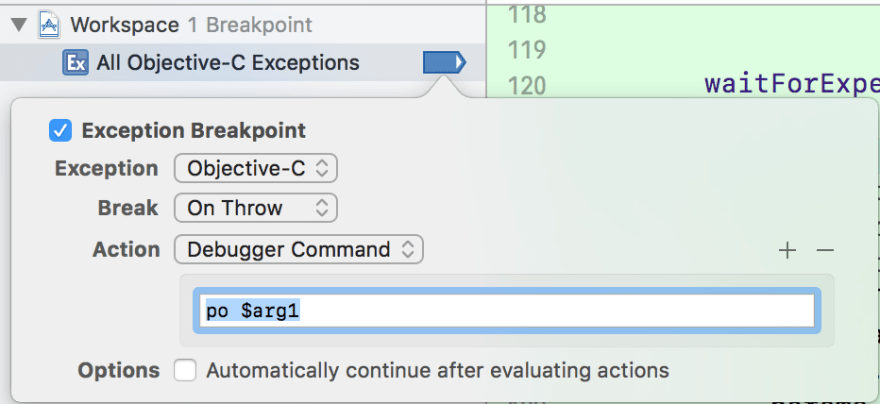Click the Ex exception breakpoint icon
Viewport: 880px width, 404px height.
coord(75,62)
